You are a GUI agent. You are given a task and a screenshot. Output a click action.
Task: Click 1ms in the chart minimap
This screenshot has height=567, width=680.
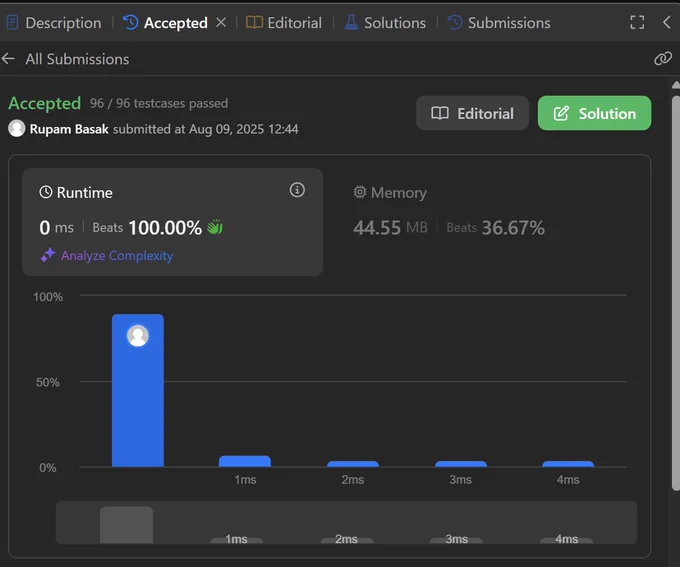pos(236,539)
